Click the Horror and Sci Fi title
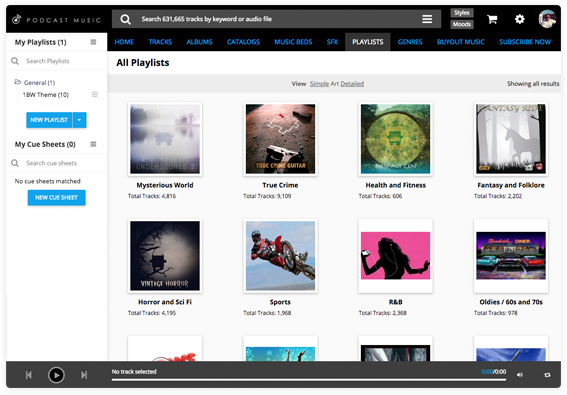This screenshot has height=395, width=567. pyautogui.click(x=165, y=302)
